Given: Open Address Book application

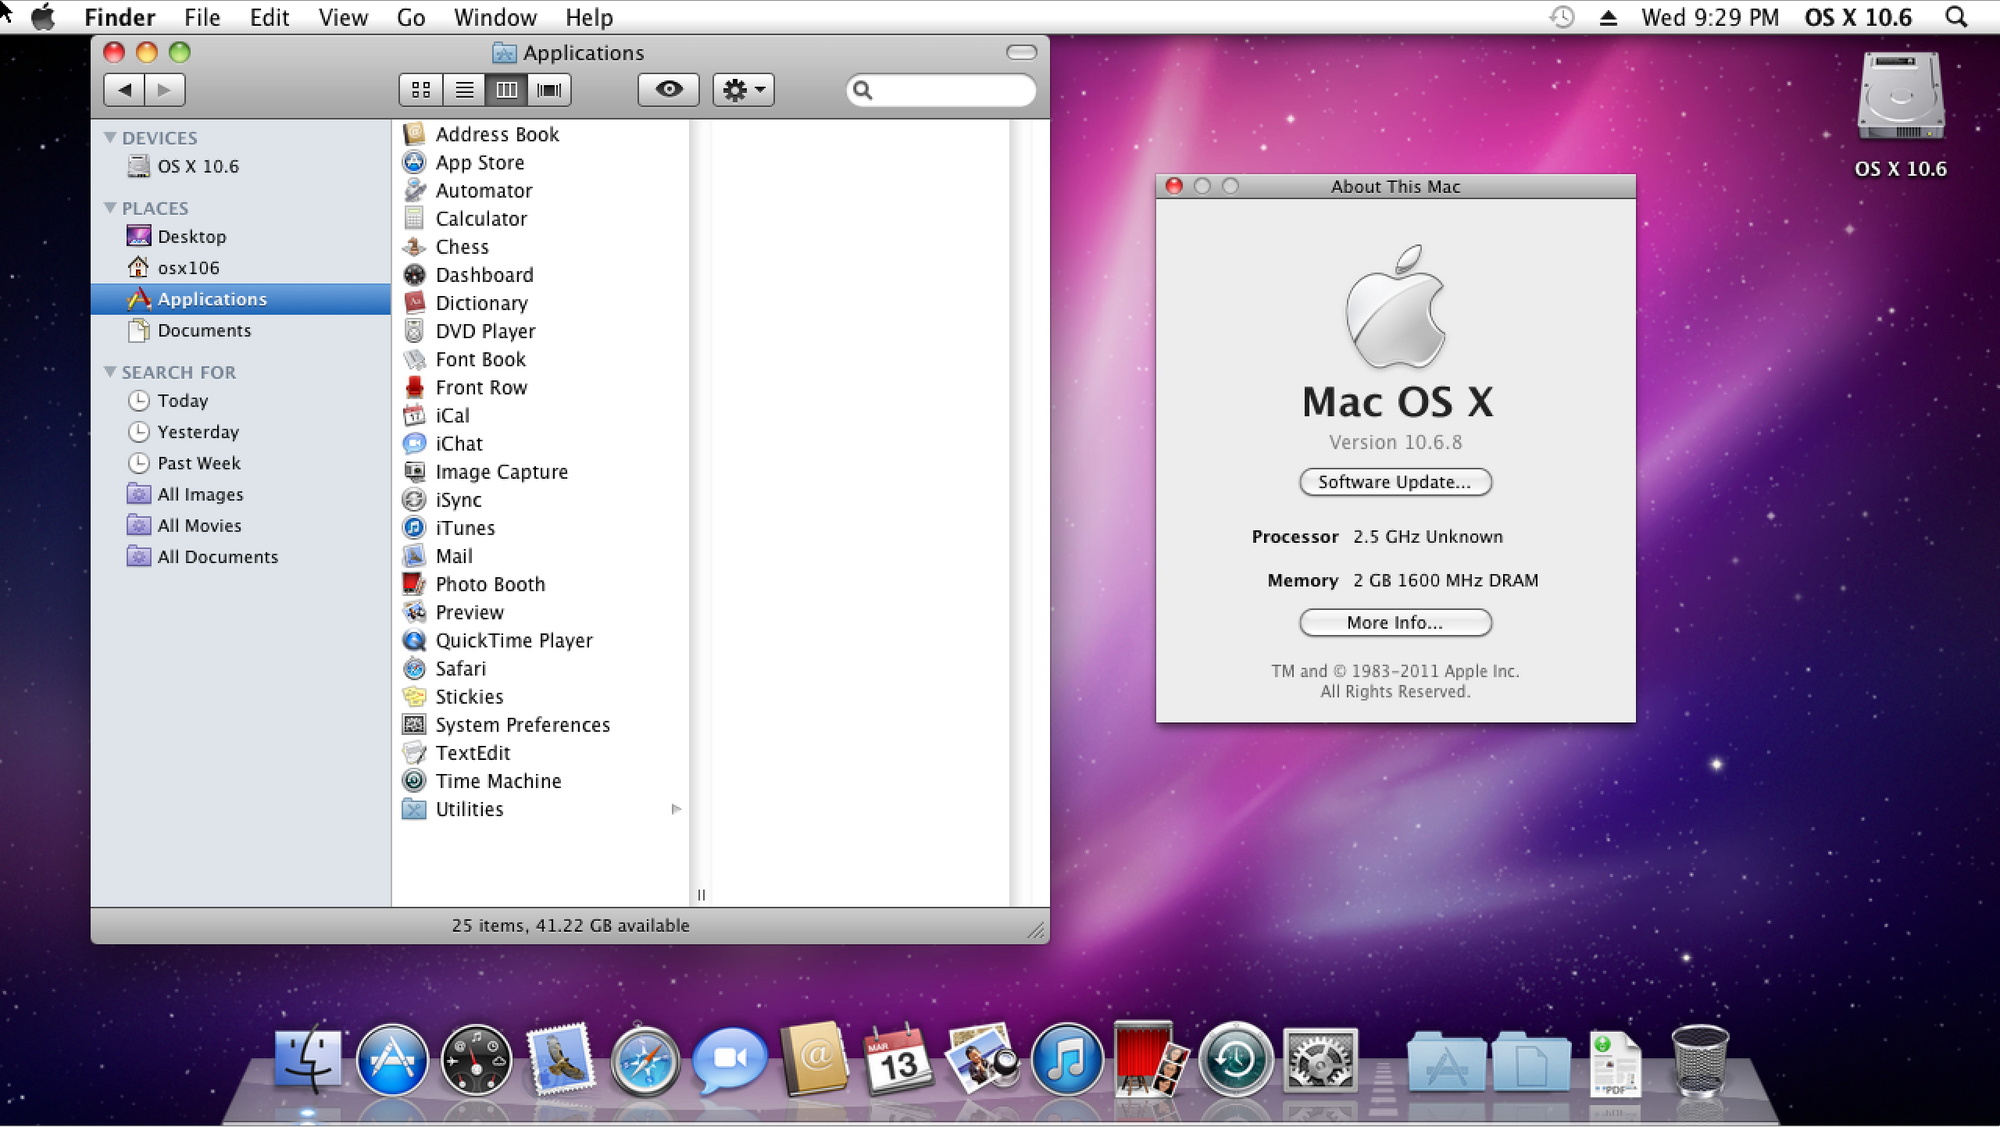Looking at the screenshot, I should click(499, 133).
